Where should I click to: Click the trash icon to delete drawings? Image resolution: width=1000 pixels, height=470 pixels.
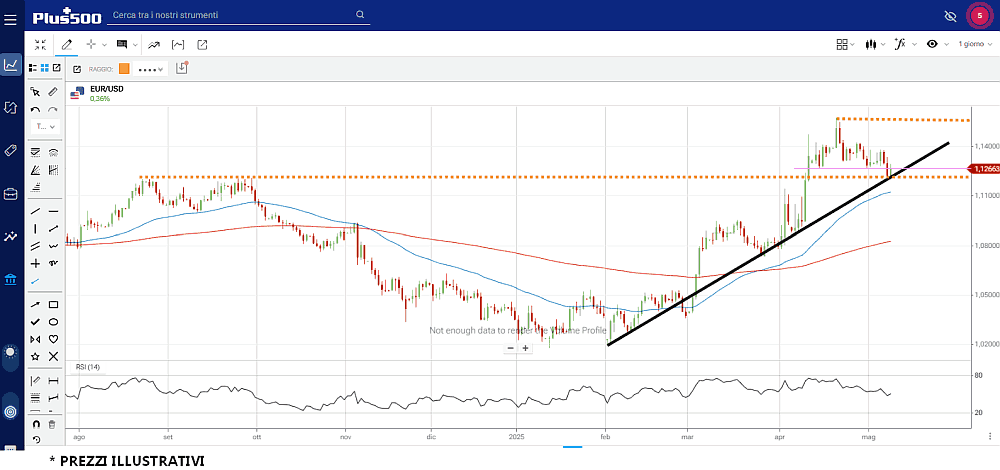tap(53, 424)
